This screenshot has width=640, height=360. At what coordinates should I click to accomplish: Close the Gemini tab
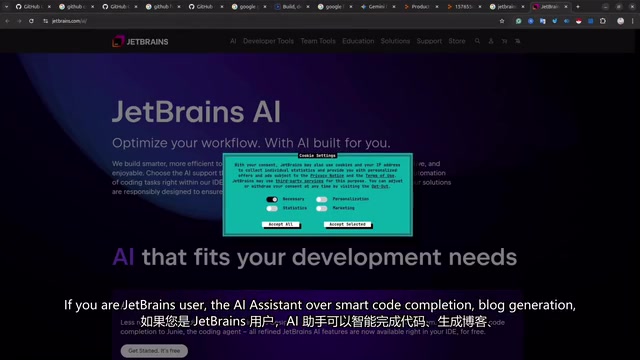(394, 7)
